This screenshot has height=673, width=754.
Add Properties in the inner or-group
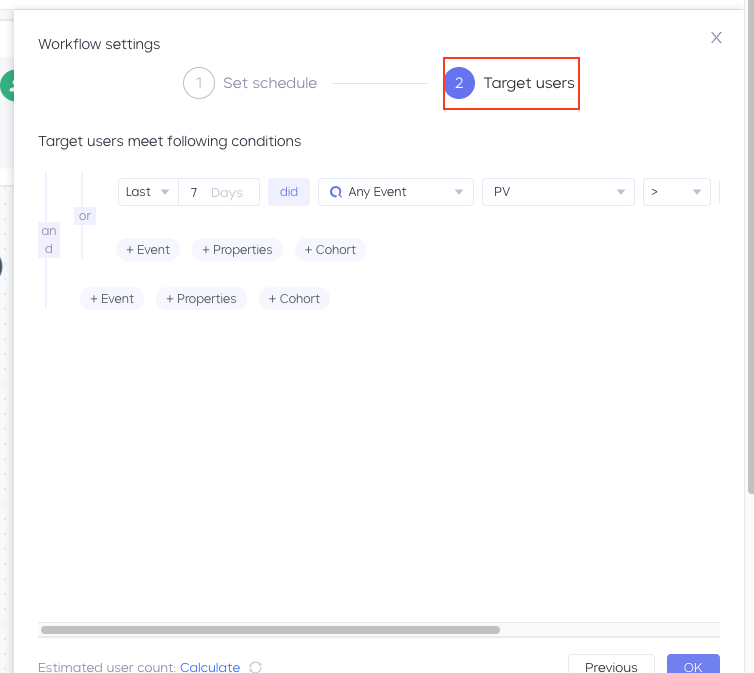[x=237, y=249]
